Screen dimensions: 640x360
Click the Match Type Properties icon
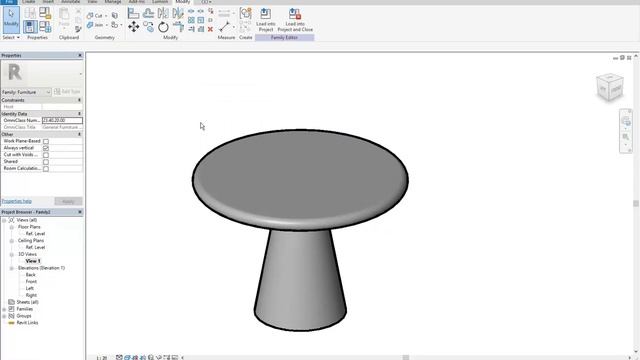click(78, 29)
